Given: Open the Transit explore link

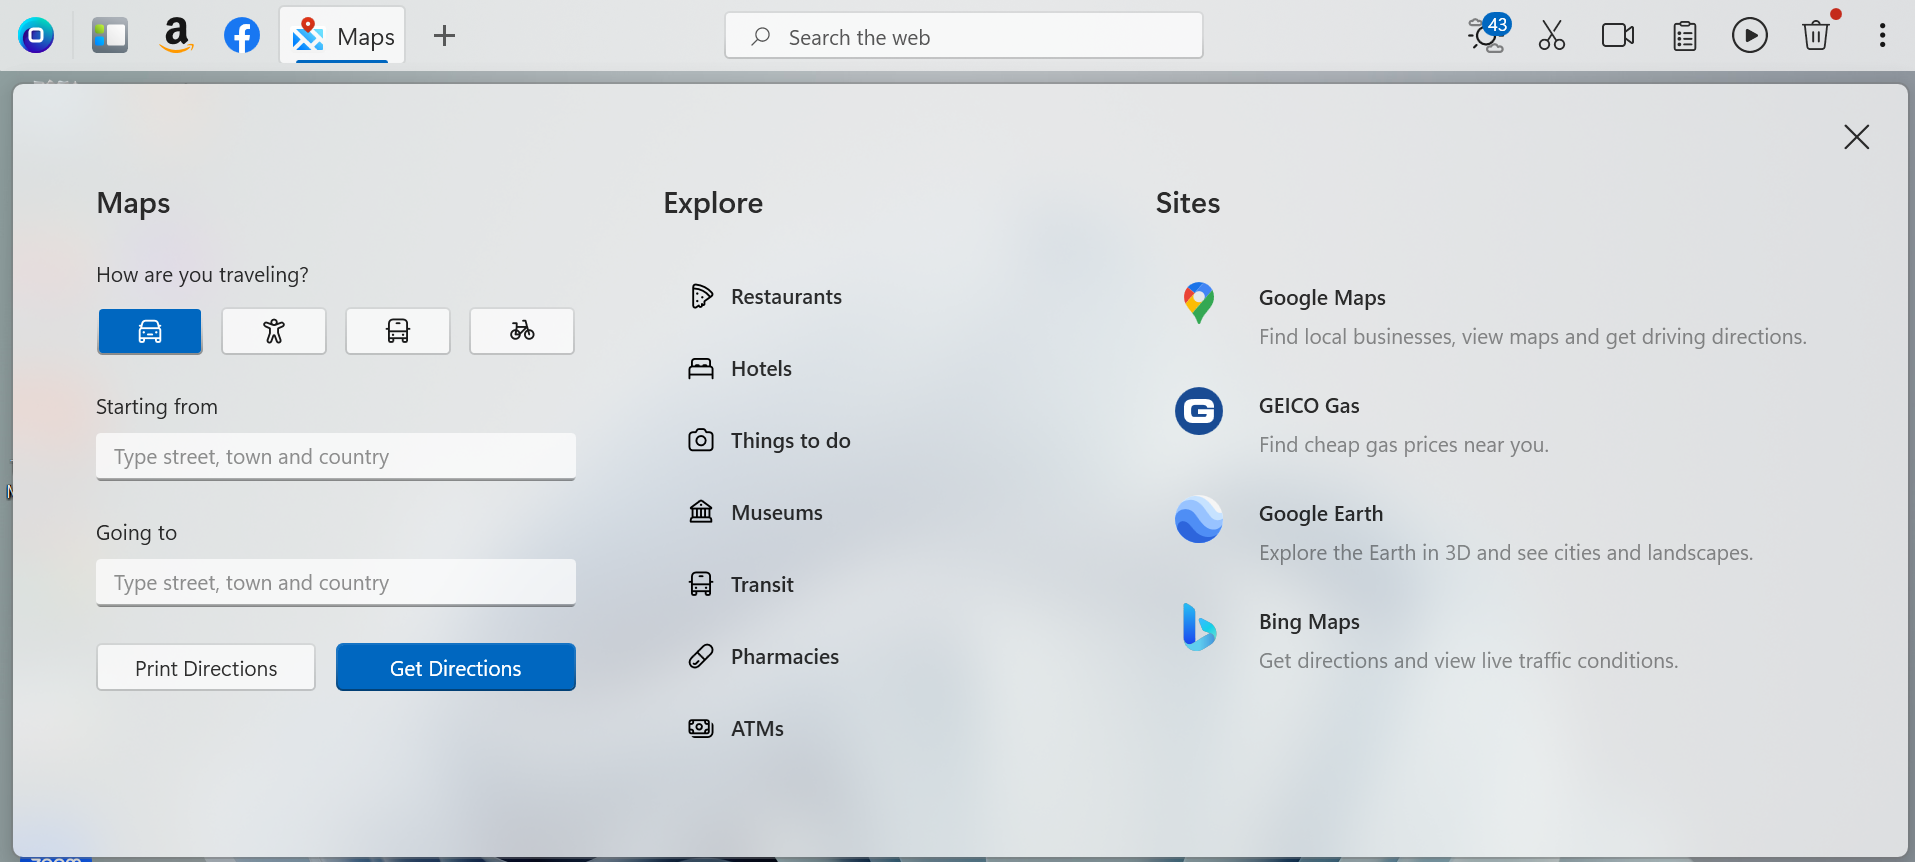Looking at the screenshot, I should (762, 585).
